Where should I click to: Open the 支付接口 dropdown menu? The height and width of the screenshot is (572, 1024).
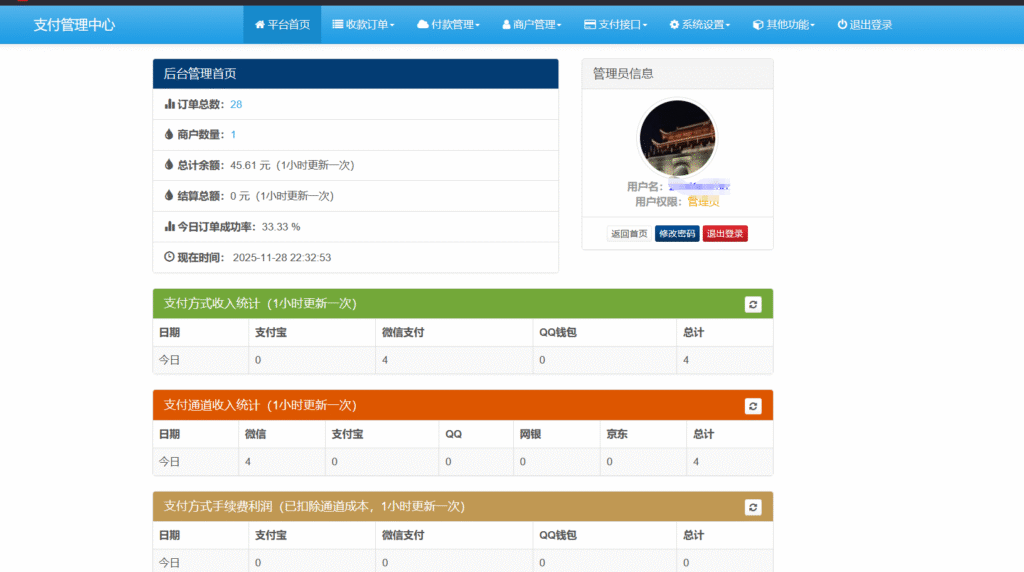pyautogui.click(x=616, y=24)
